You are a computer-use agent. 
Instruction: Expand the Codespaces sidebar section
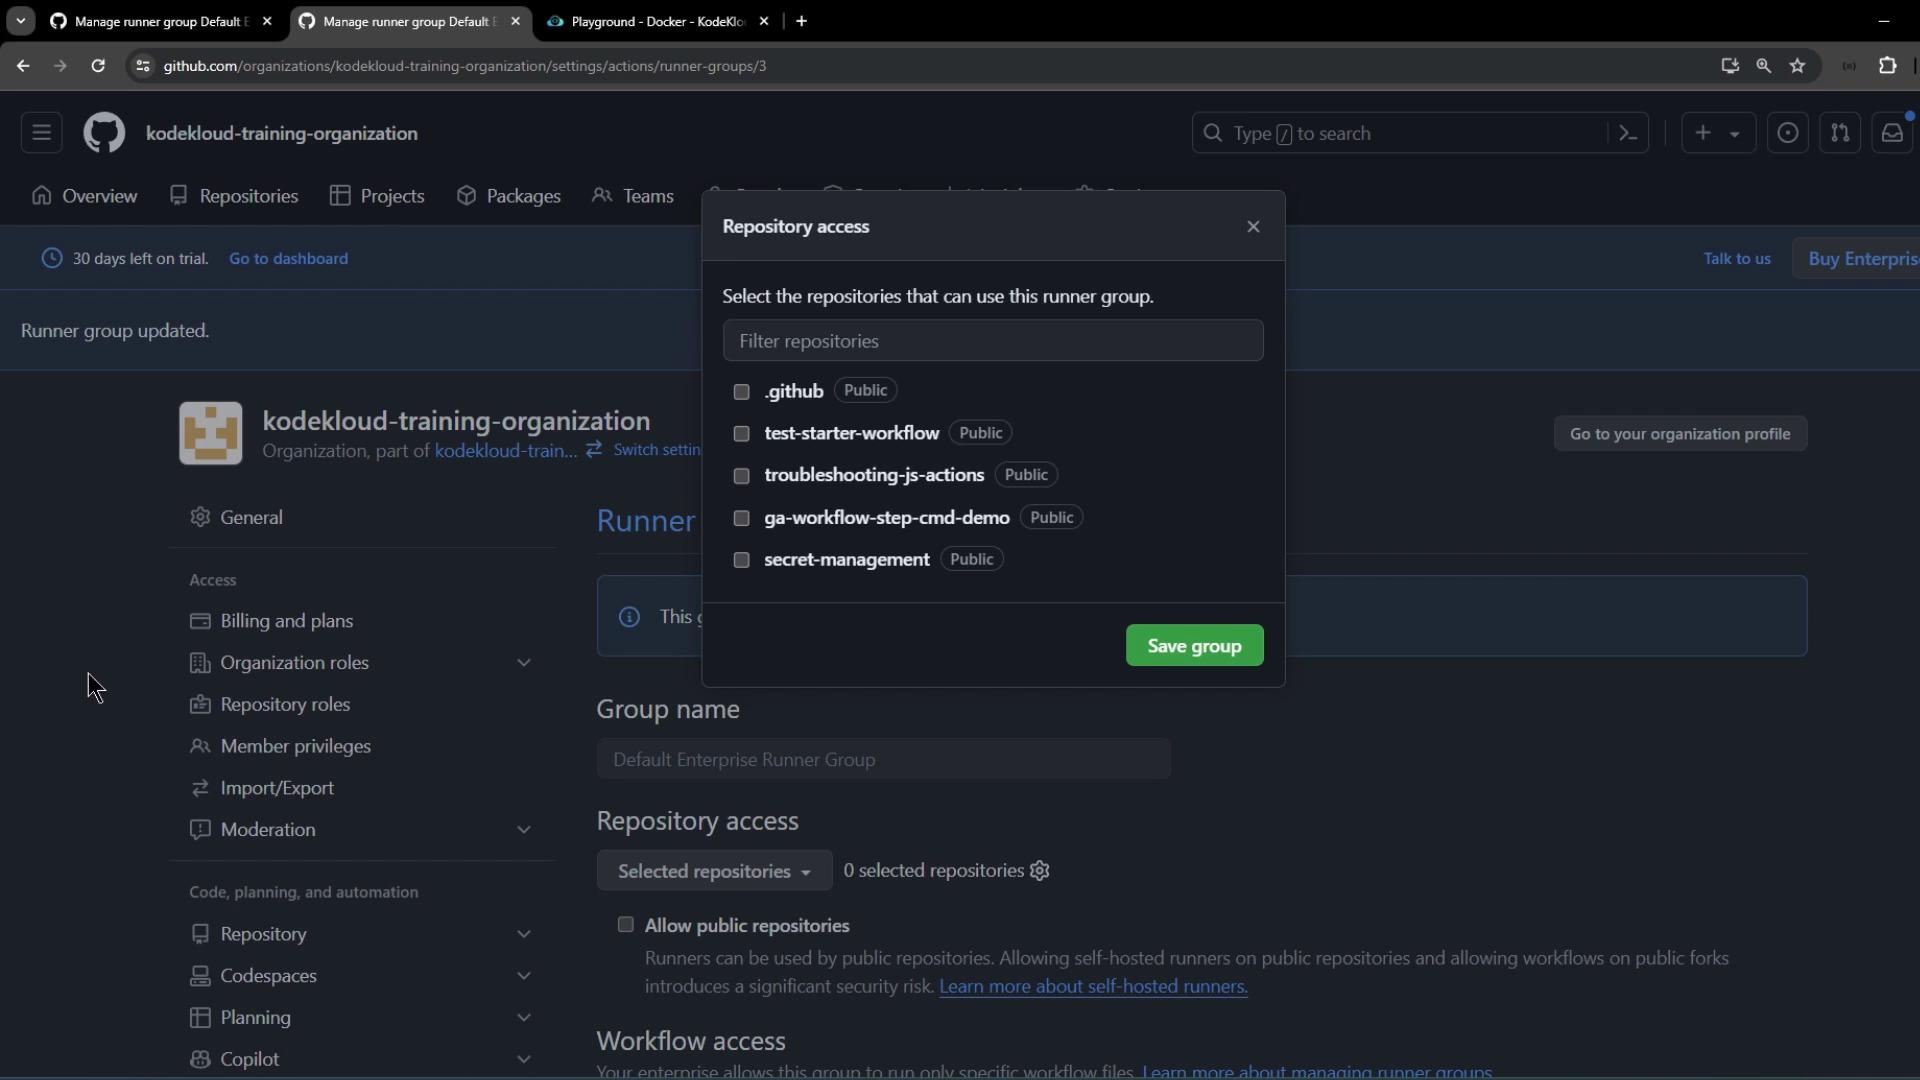(523, 976)
